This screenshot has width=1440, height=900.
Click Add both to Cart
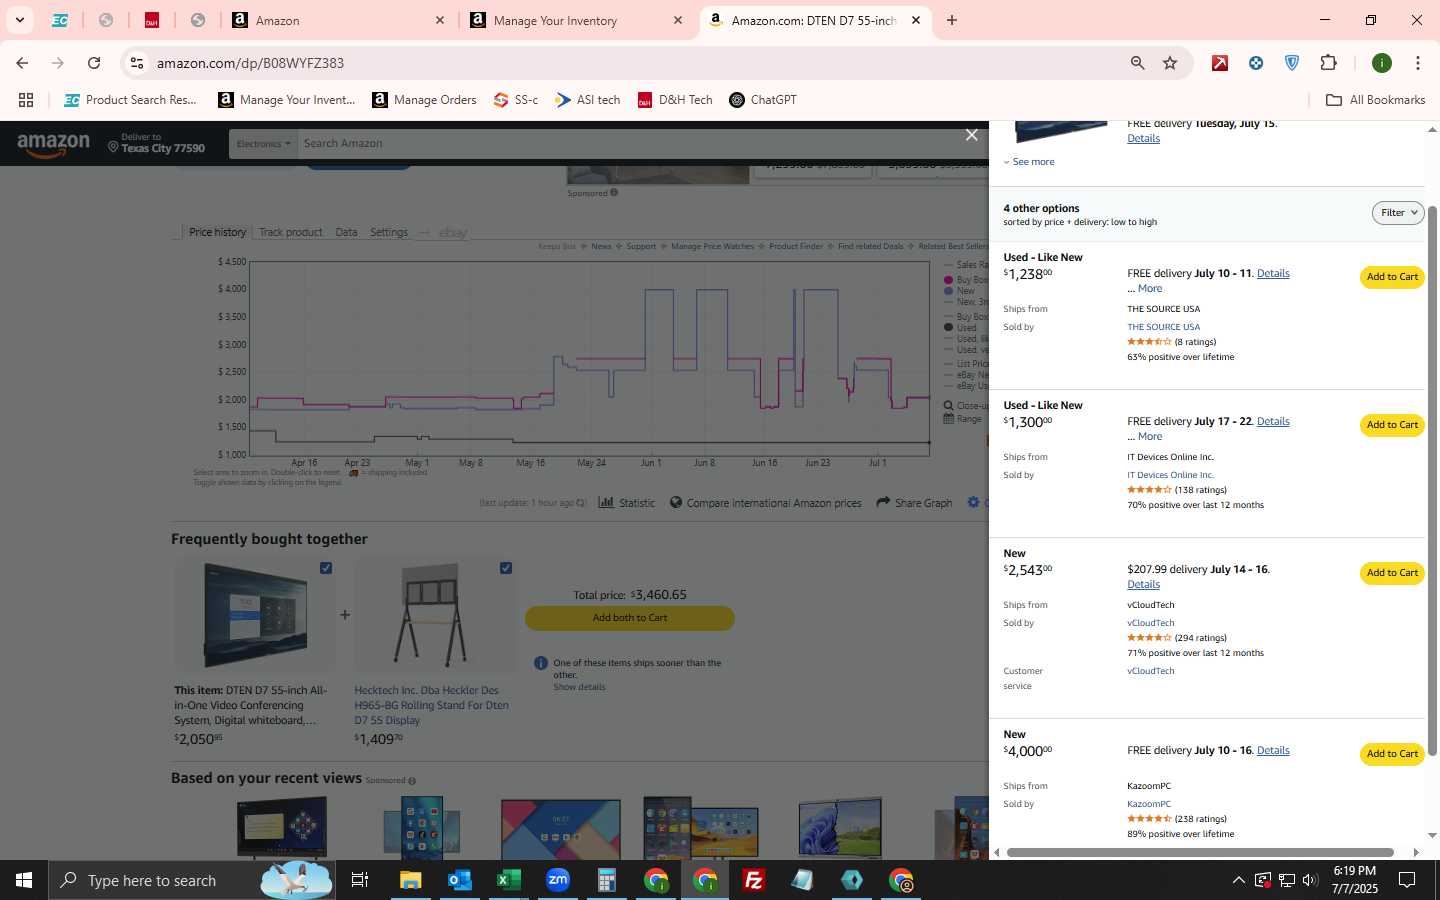click(630, 618)
